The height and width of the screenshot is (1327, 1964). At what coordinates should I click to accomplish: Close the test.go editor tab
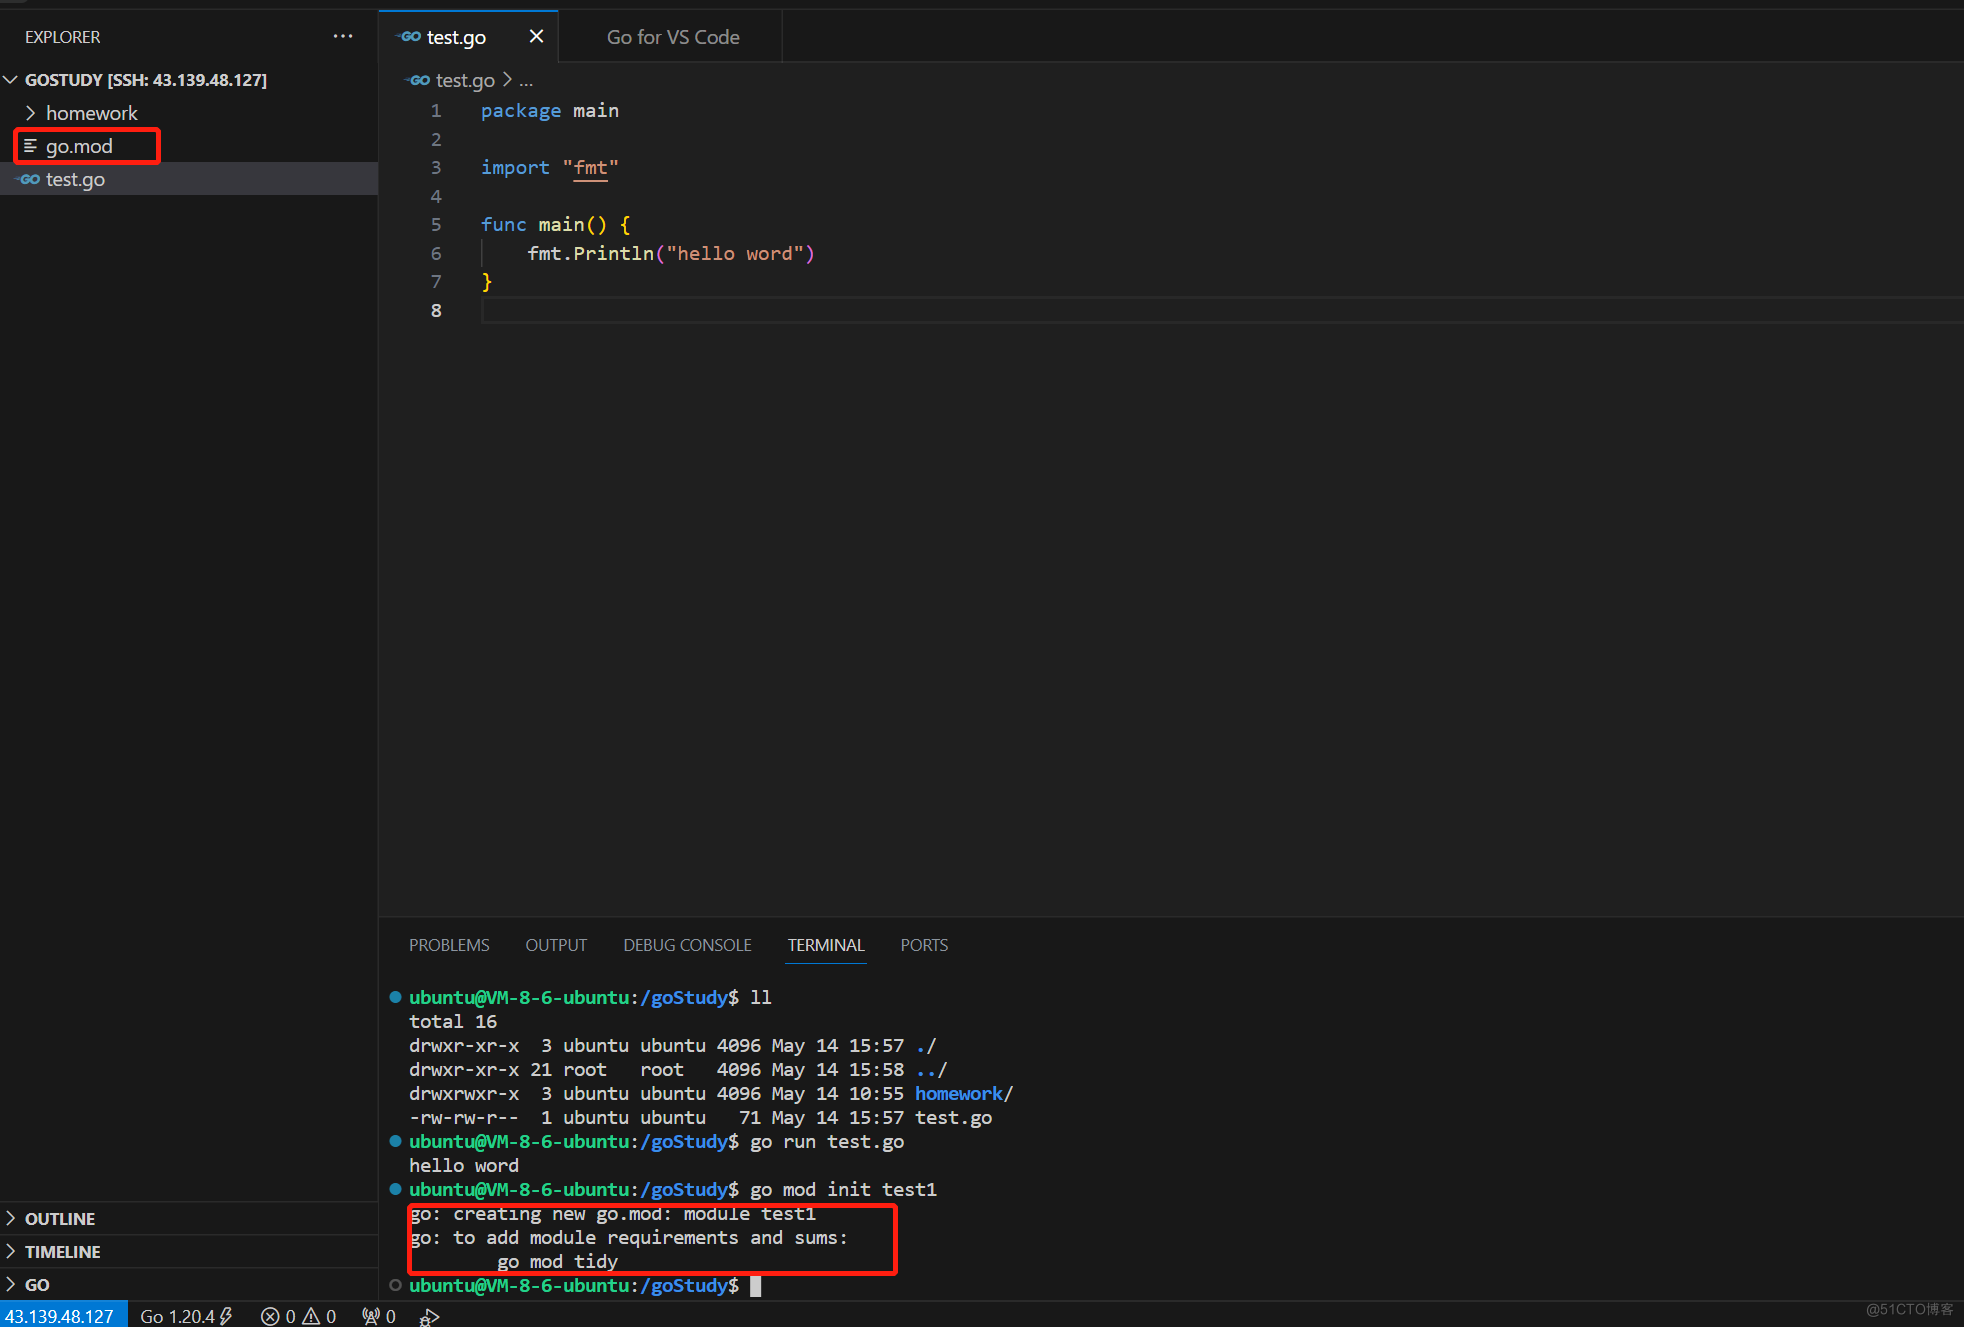(536, 37)
